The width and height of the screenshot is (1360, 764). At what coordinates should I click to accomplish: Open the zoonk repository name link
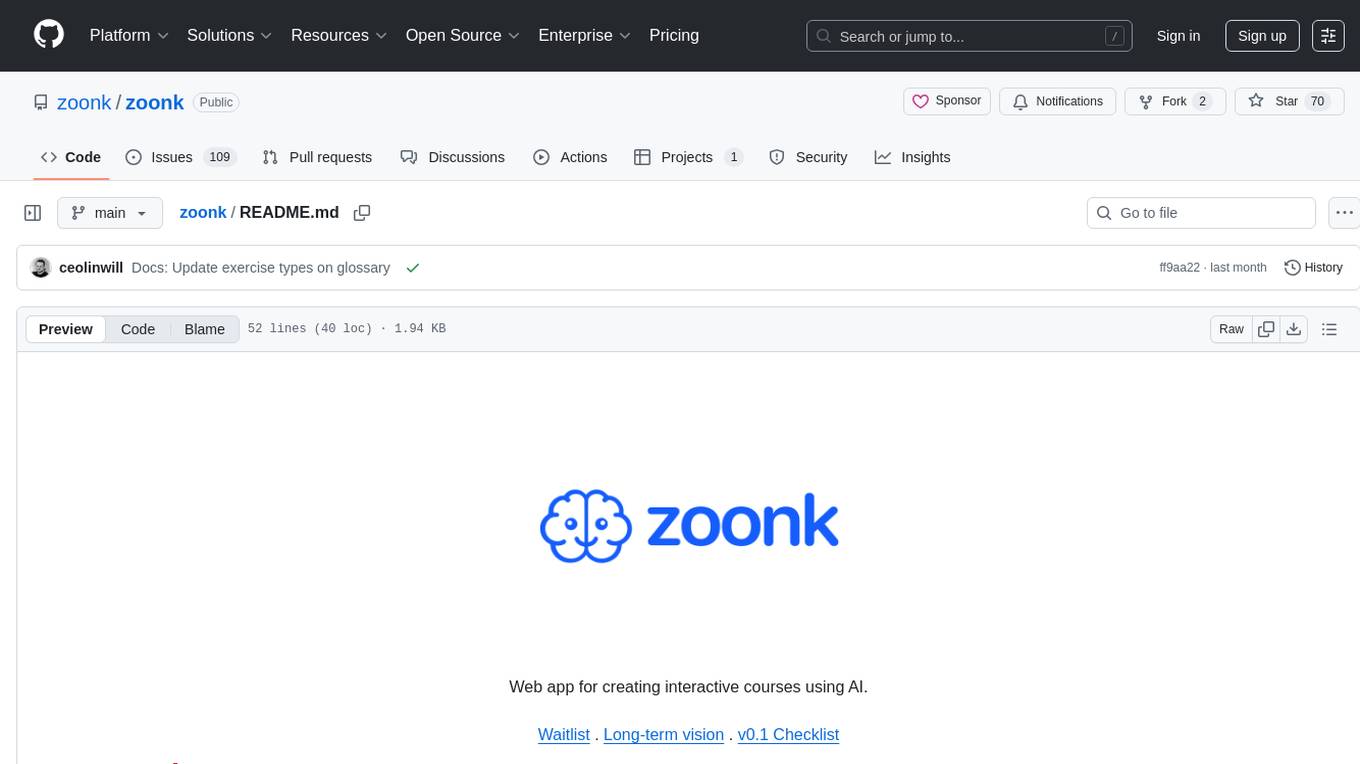click(154, 102)
